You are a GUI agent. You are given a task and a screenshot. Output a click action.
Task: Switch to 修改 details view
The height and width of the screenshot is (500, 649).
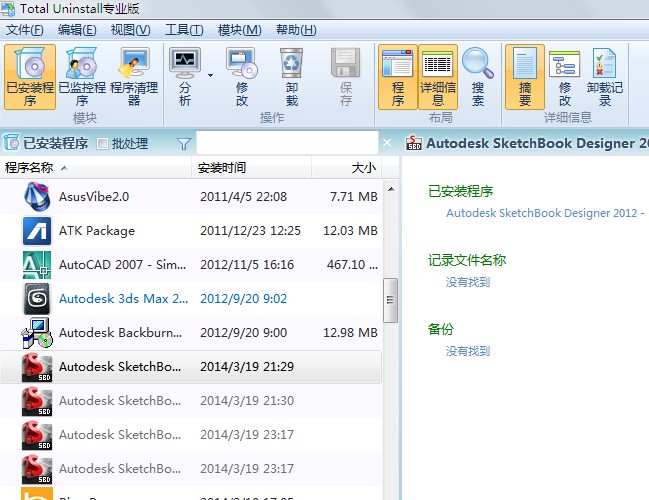(565, 77)
